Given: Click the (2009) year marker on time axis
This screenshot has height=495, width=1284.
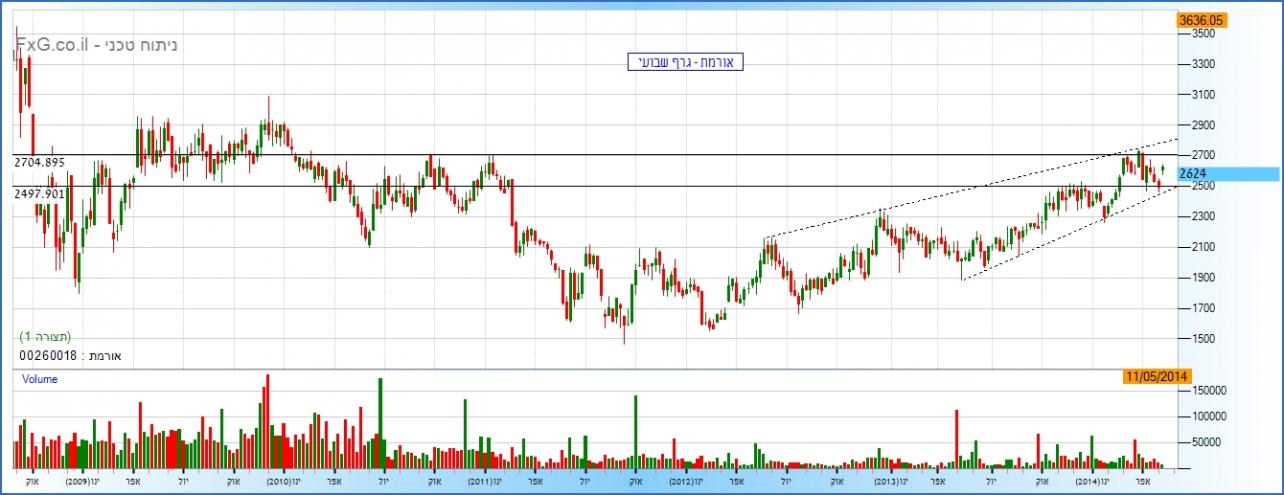Looking at the screenshot, I should 79,481.
